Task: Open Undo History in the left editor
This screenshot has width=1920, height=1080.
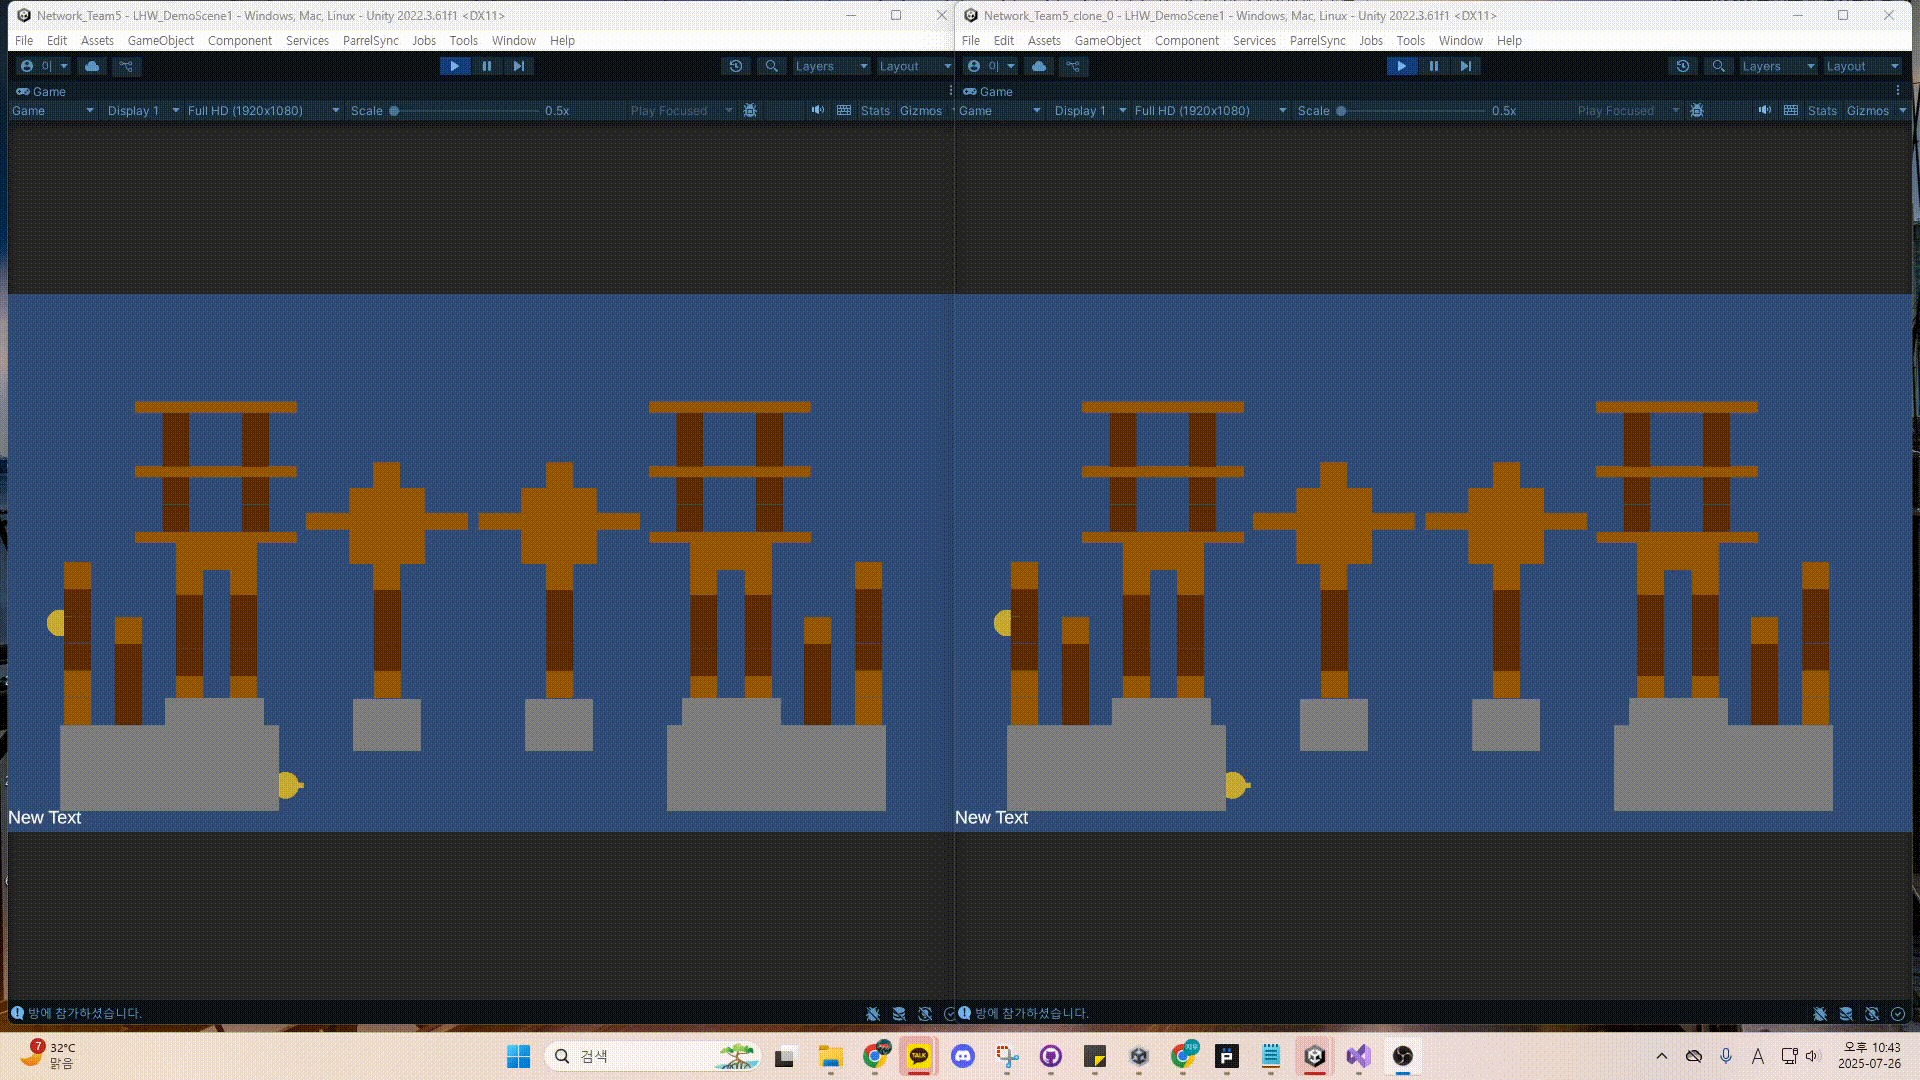Action: (x=736, y=66)
